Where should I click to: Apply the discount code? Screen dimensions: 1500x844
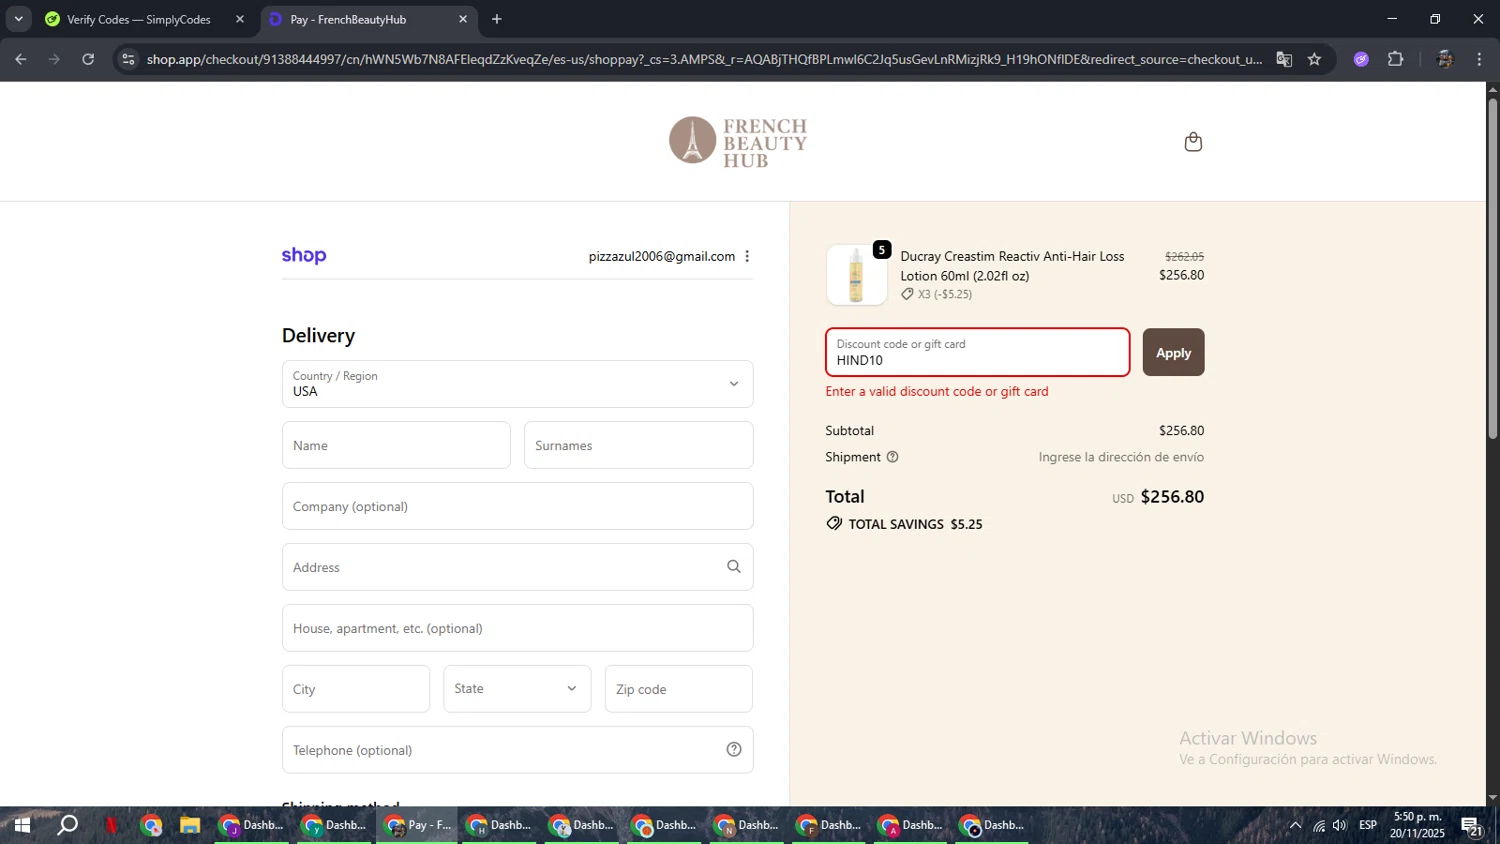pyautogui.click(x=1173, y=352)
